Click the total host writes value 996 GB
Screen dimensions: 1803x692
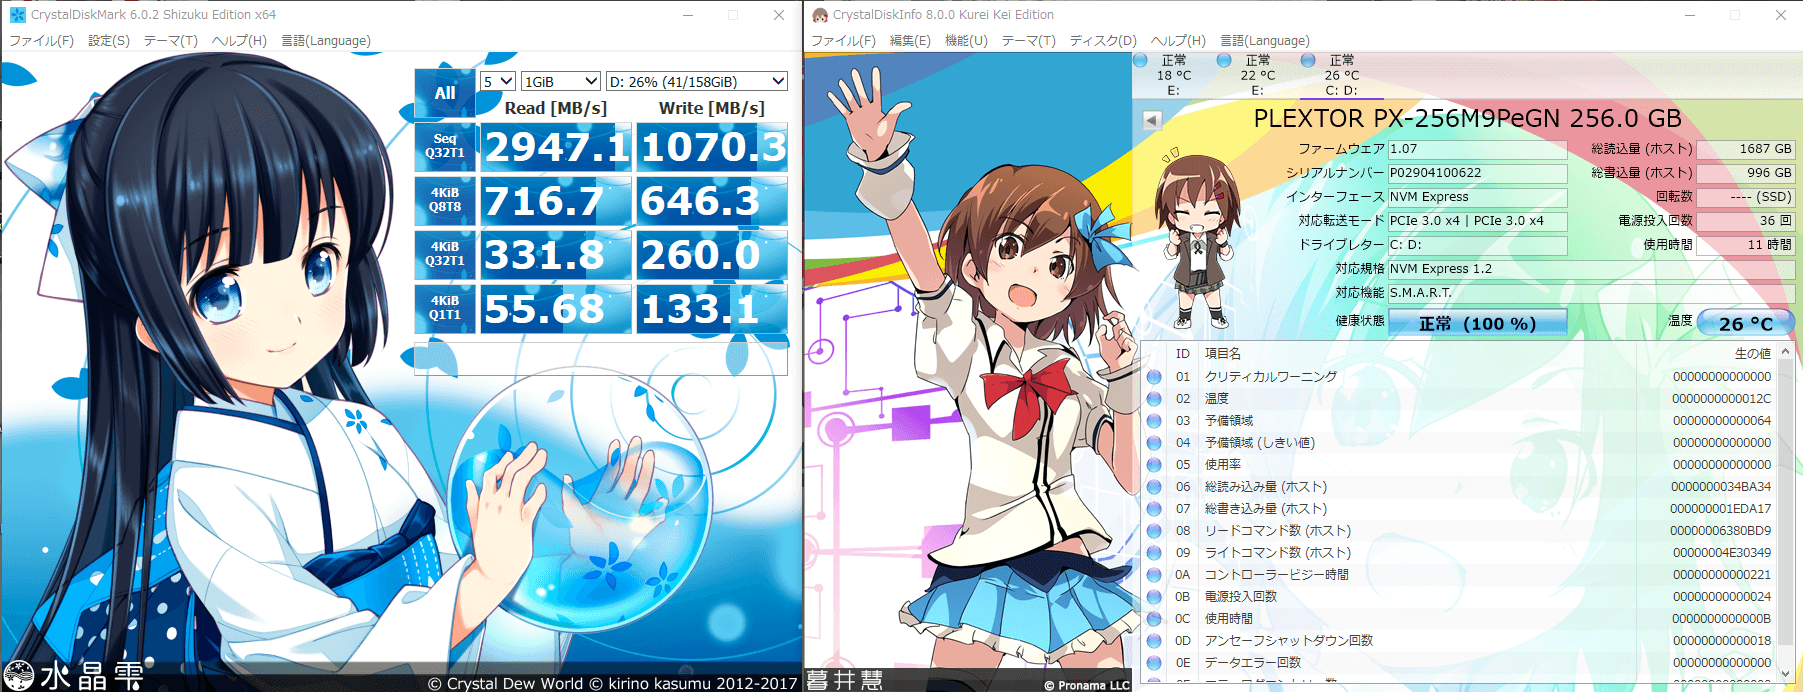[1746, 173]
